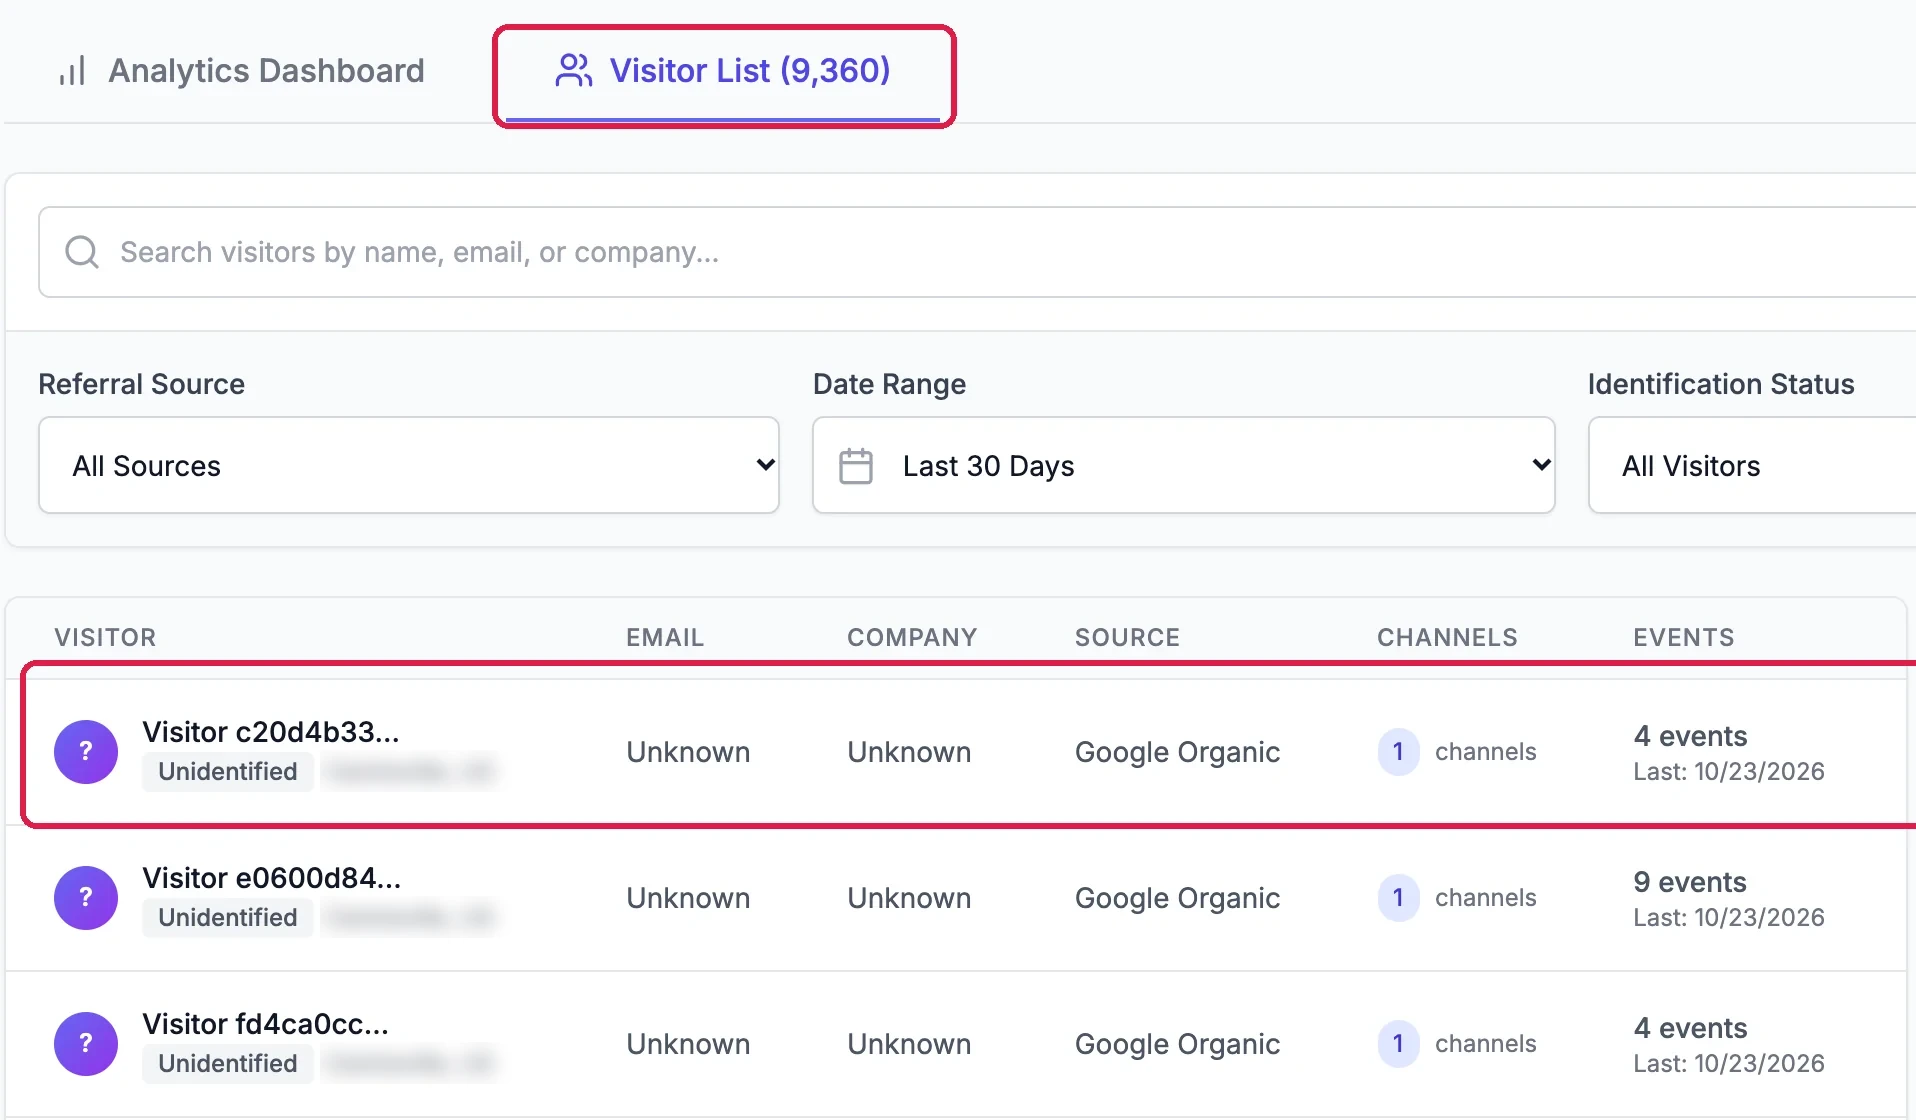Expand the Last 30 Days date range dropdown
Screen dimensions: 1916x1120
(1183, 465)
